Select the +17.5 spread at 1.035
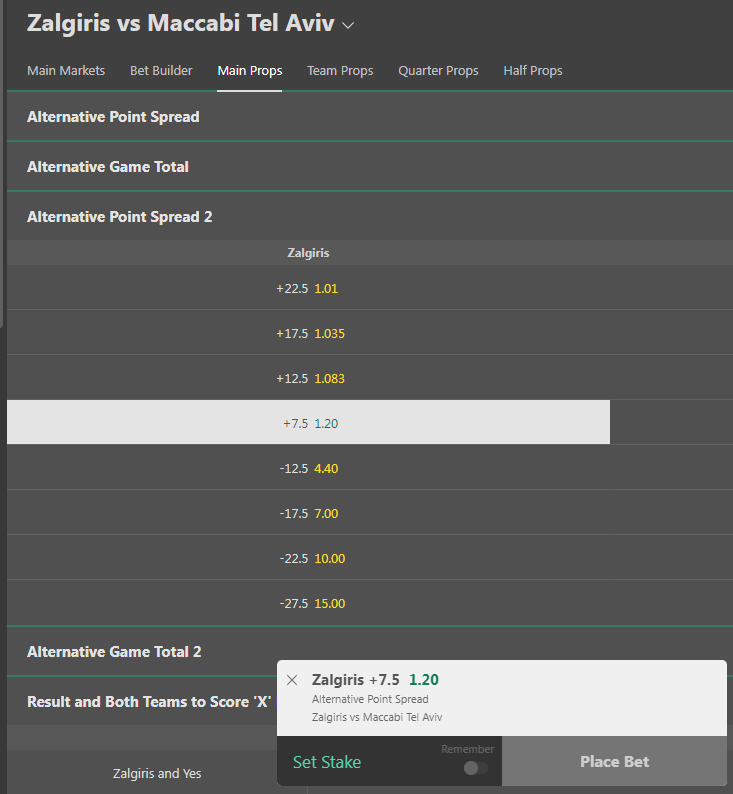Image resolution: width=733 pixels, height=794 pixels. pyautogui.click(x=308, y=333)
